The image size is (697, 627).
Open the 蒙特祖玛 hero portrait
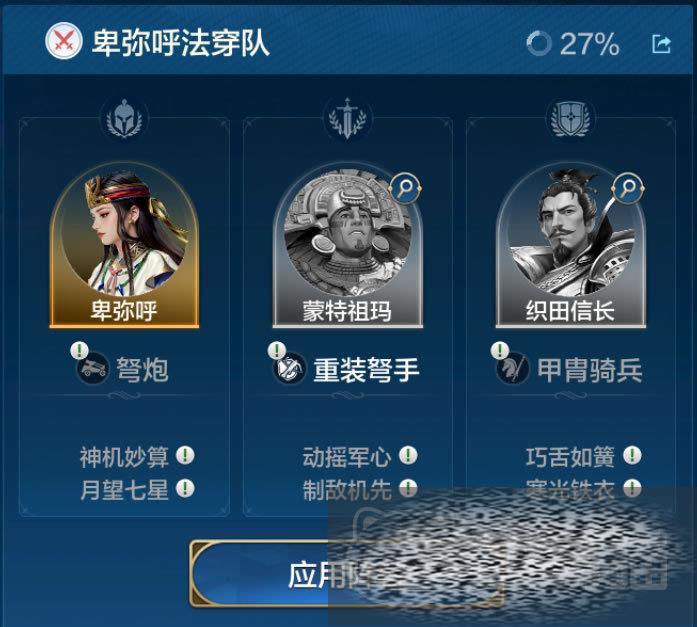point(348,246)
